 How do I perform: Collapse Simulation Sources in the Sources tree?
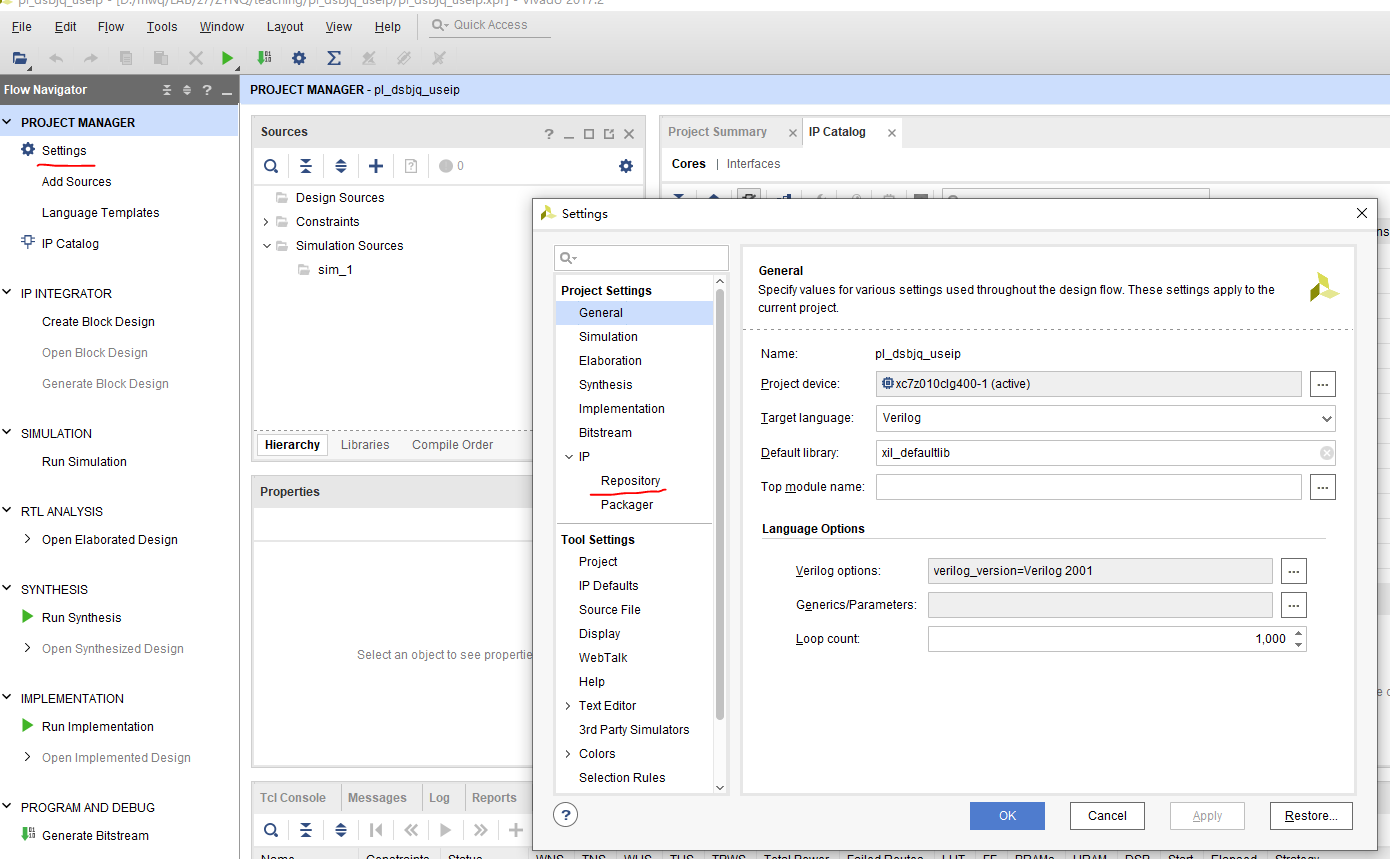266,246
